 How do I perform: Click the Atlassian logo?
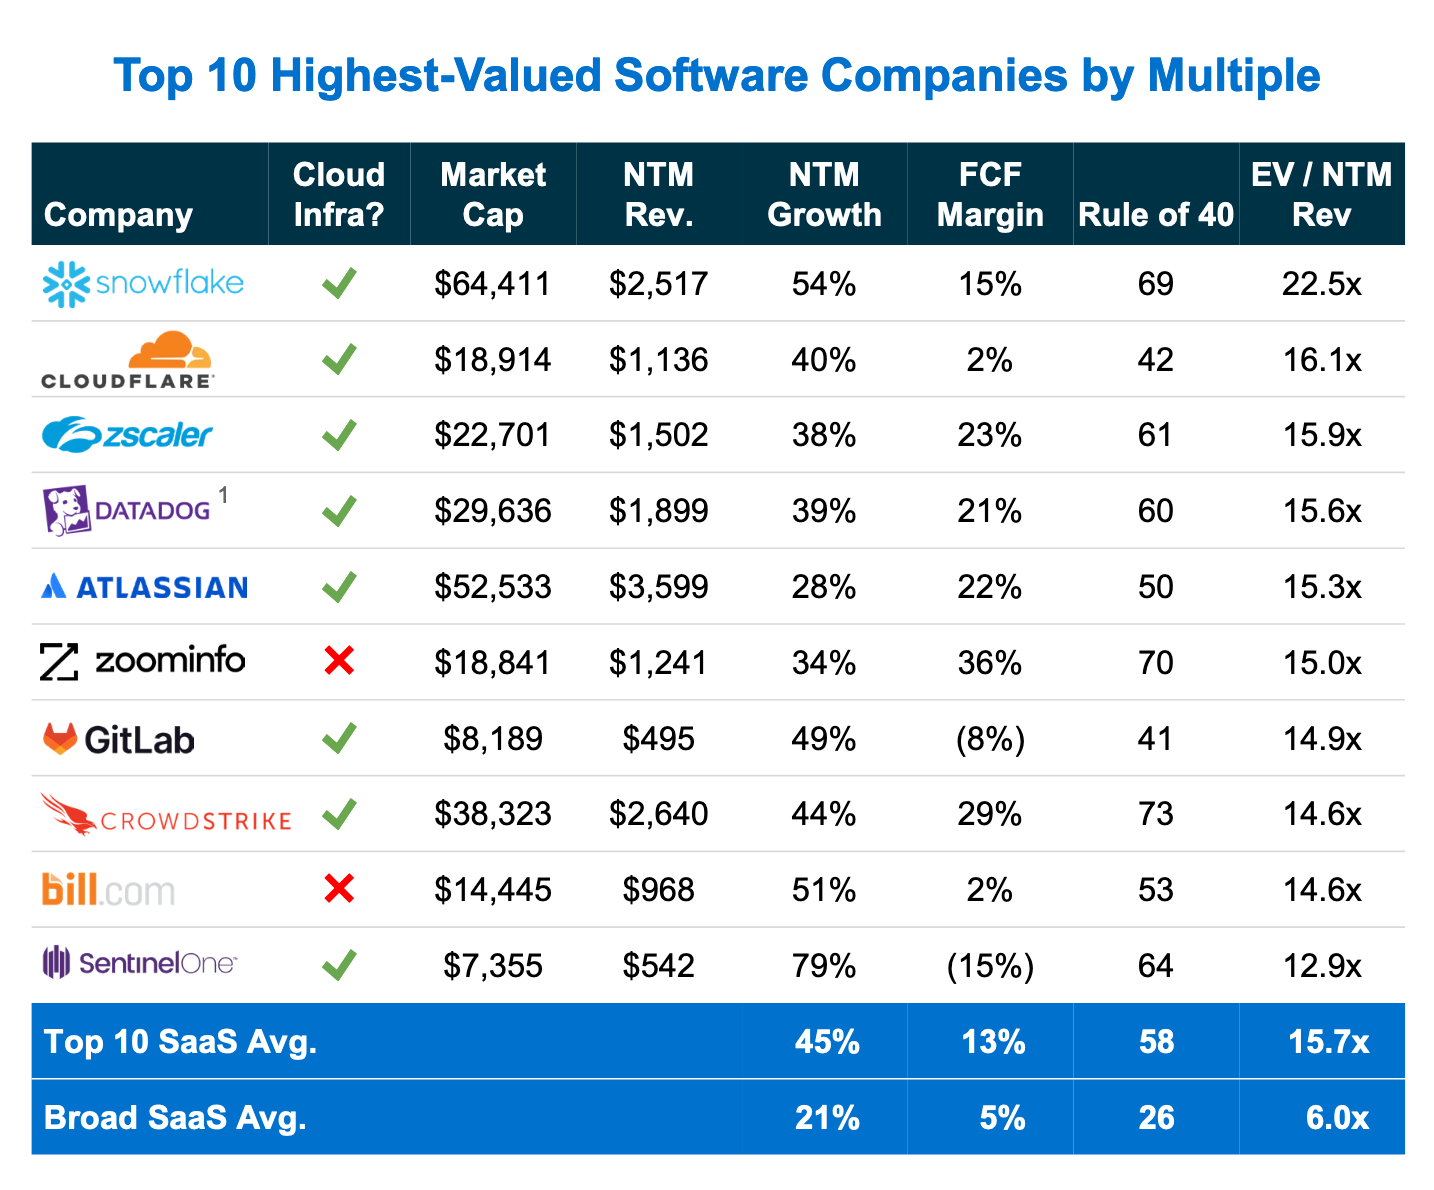[143, 587]
